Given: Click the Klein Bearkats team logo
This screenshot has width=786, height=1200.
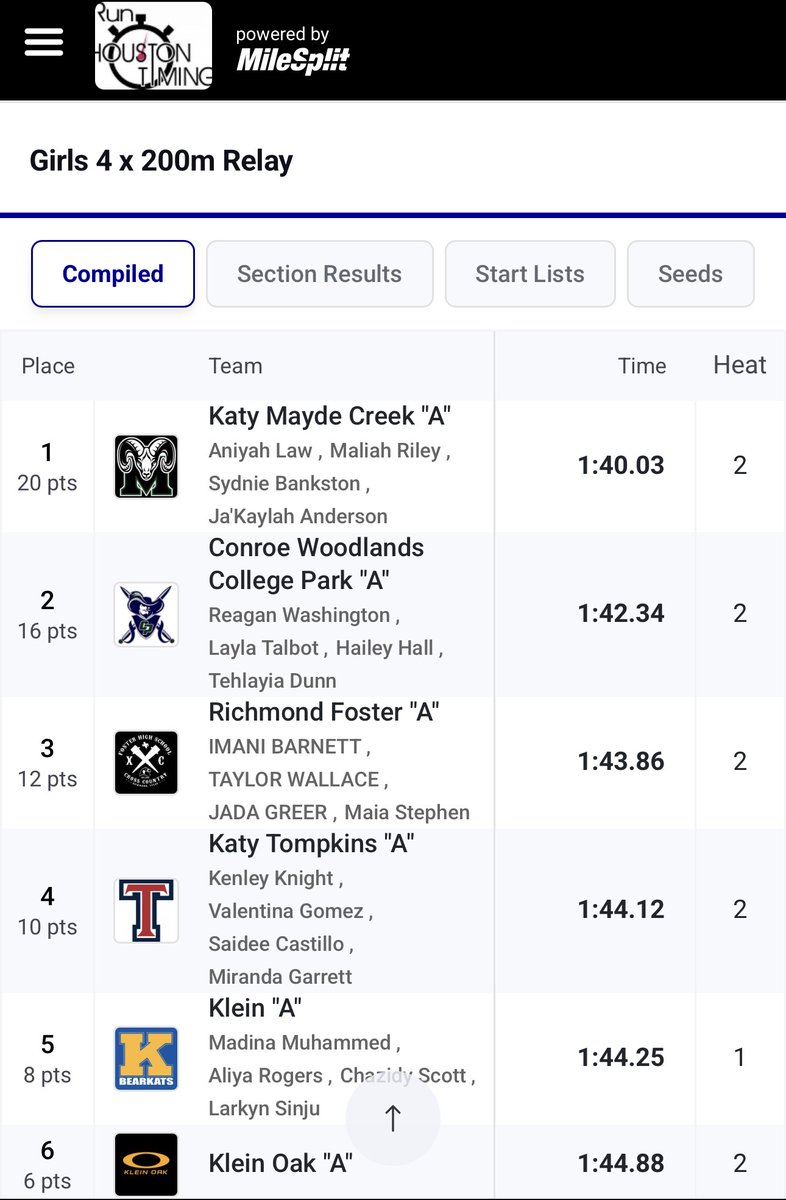Looking at the screenshot, I should pyautogui.click(x=146, y=1058).
